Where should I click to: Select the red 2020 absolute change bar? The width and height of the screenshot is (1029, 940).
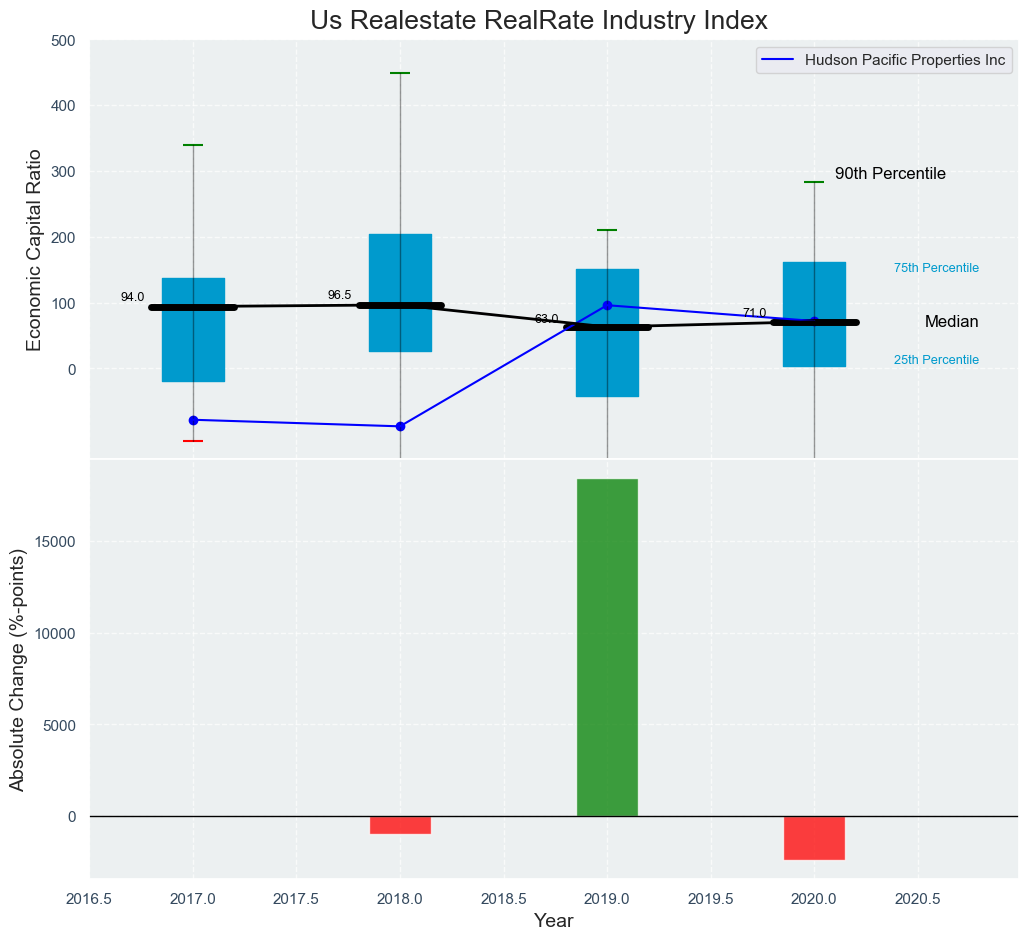click(x=814, y=838)
